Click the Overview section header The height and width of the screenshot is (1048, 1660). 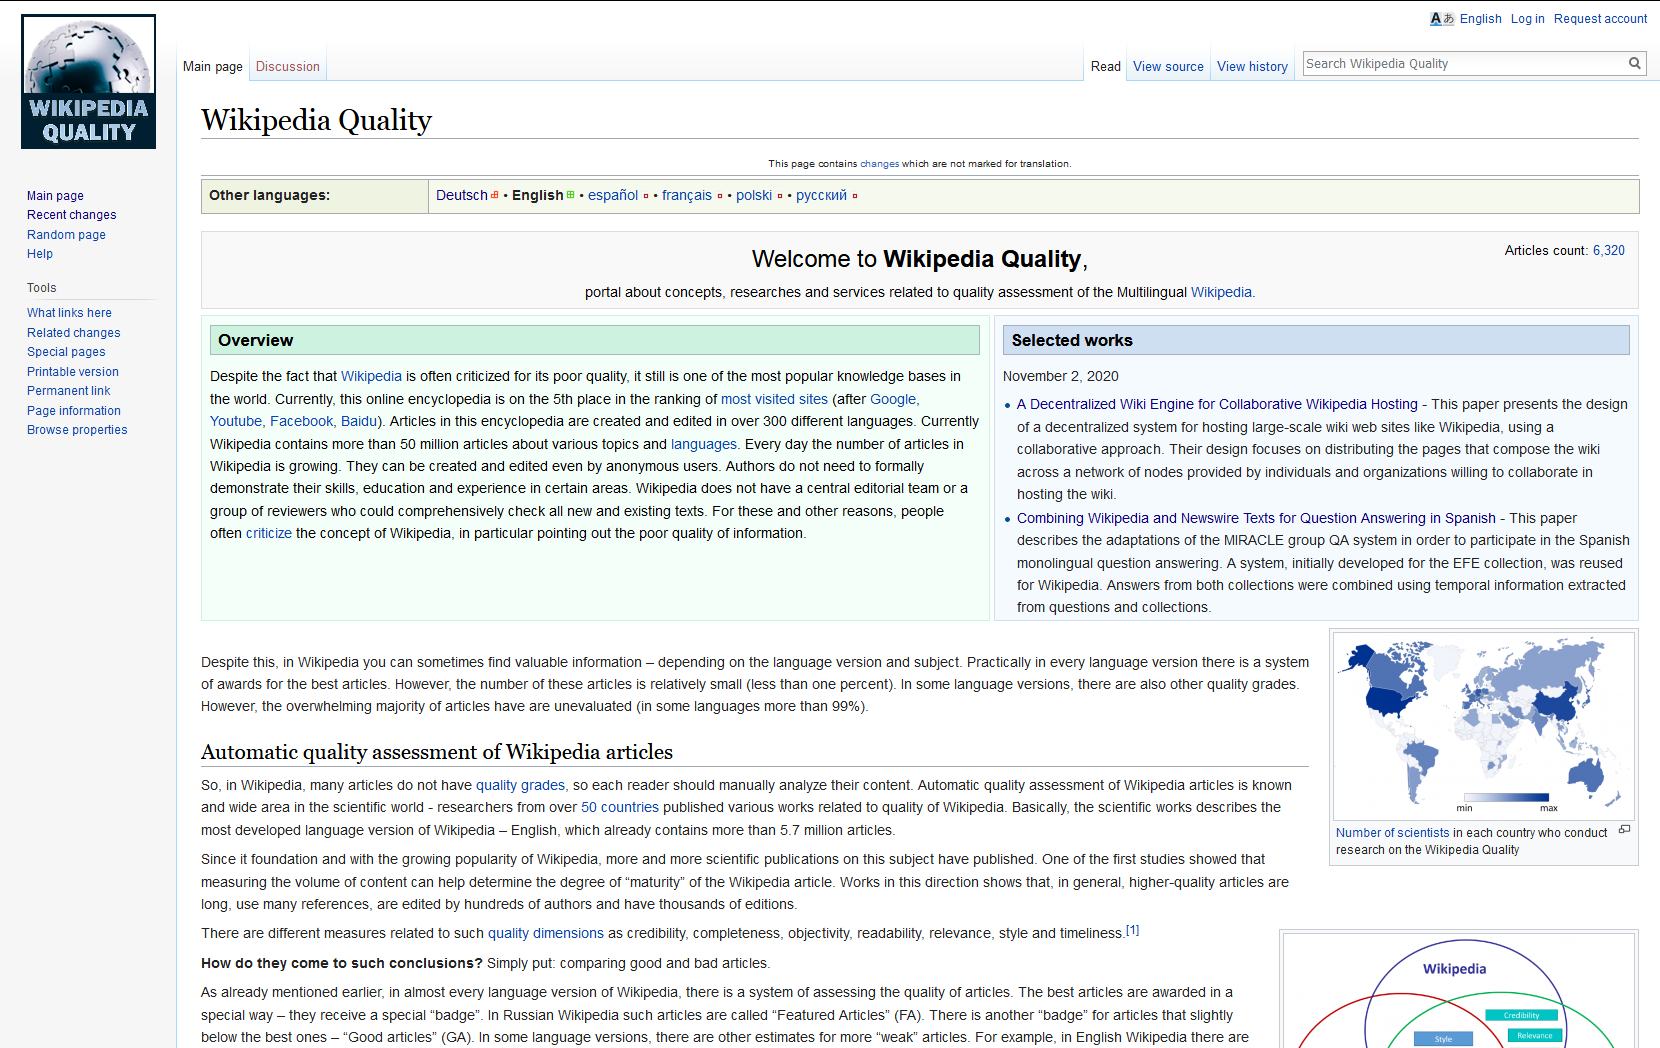tap(595, 340)
